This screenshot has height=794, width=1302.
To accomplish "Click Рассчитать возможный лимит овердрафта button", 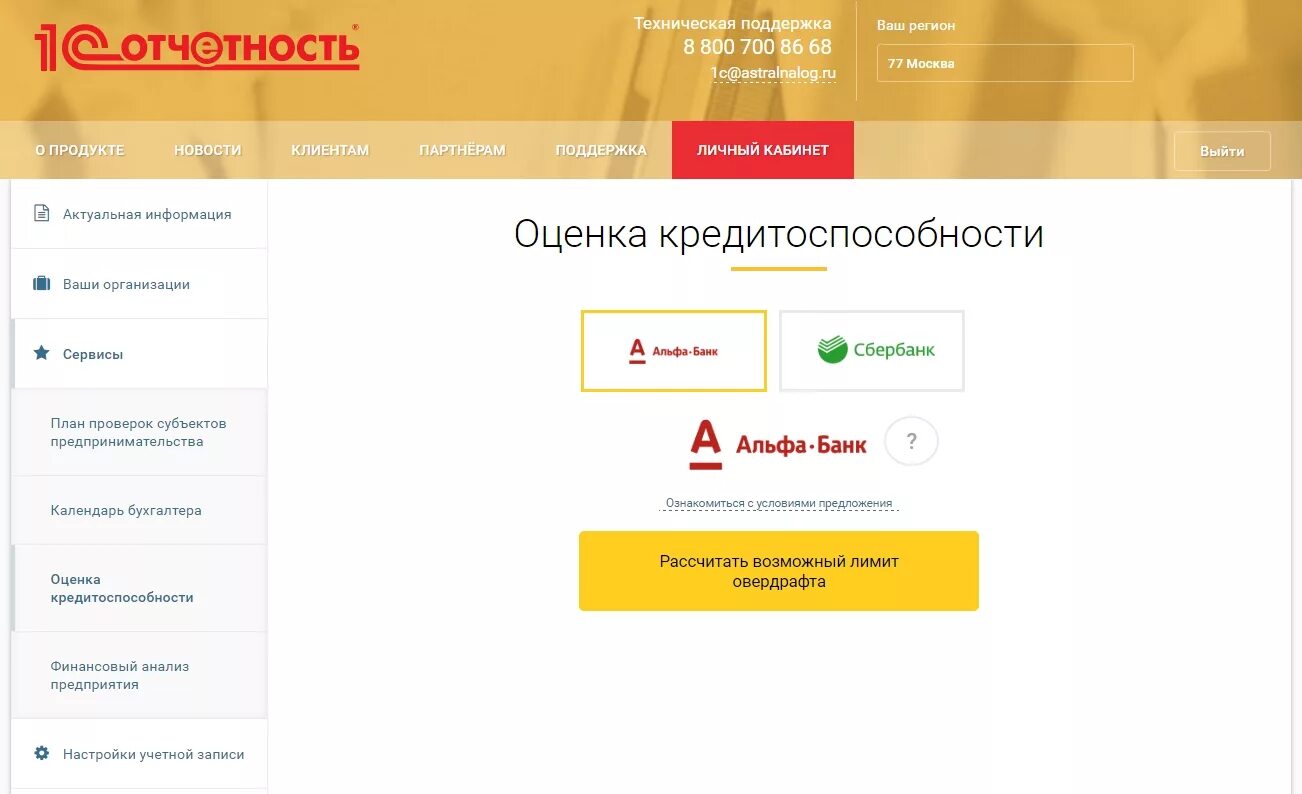I will point(779,571).
